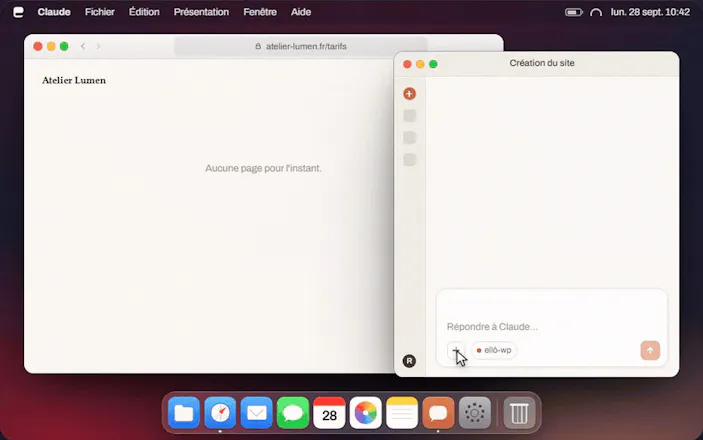Viewport: 703px width, 440px height.
Task: Open the Trash in the dock
Action: pos(519,413)
